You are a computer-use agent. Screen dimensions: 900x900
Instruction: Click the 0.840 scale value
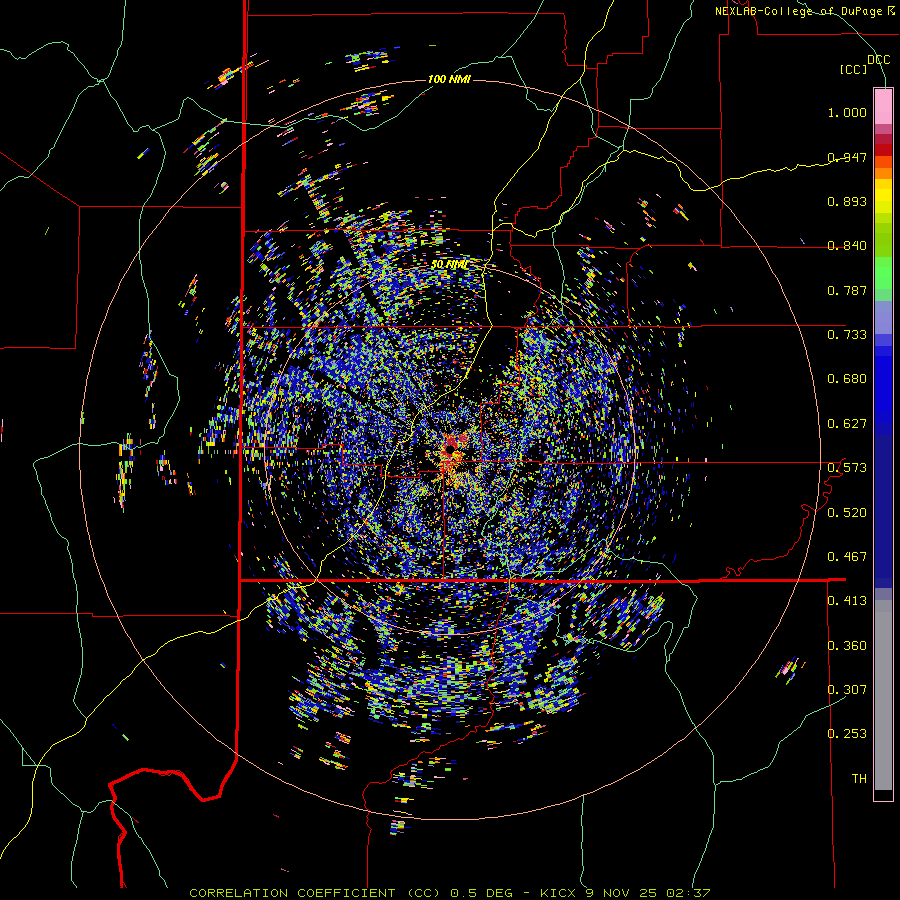[x=847, y=246]
